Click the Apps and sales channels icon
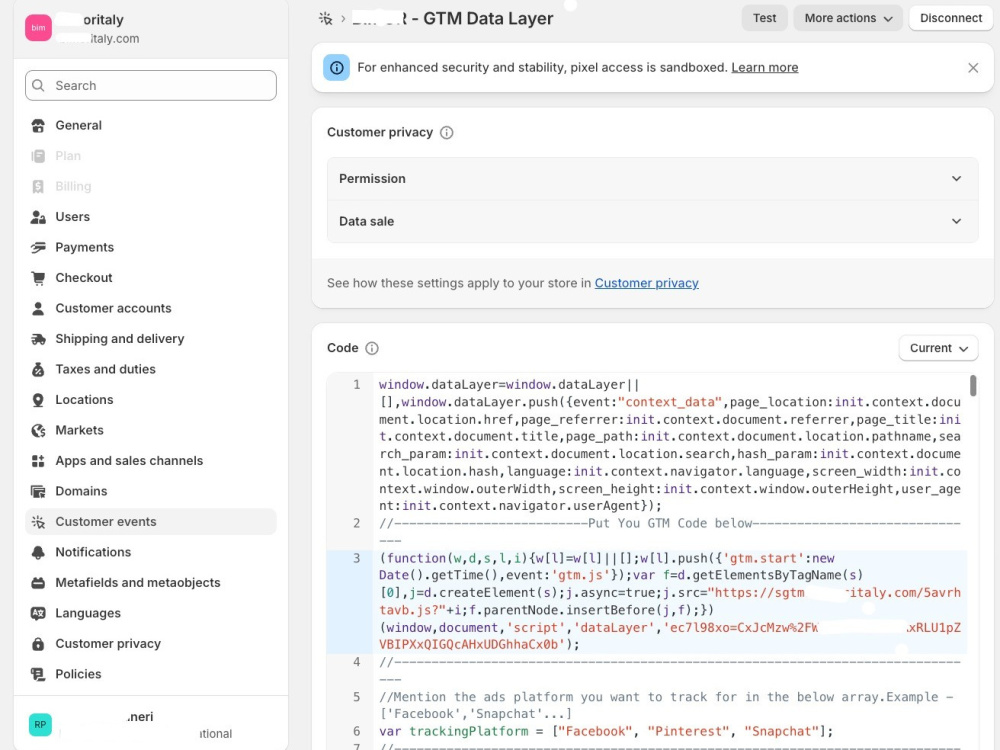Screen dimensions: 1000x750 click(38, 461)
